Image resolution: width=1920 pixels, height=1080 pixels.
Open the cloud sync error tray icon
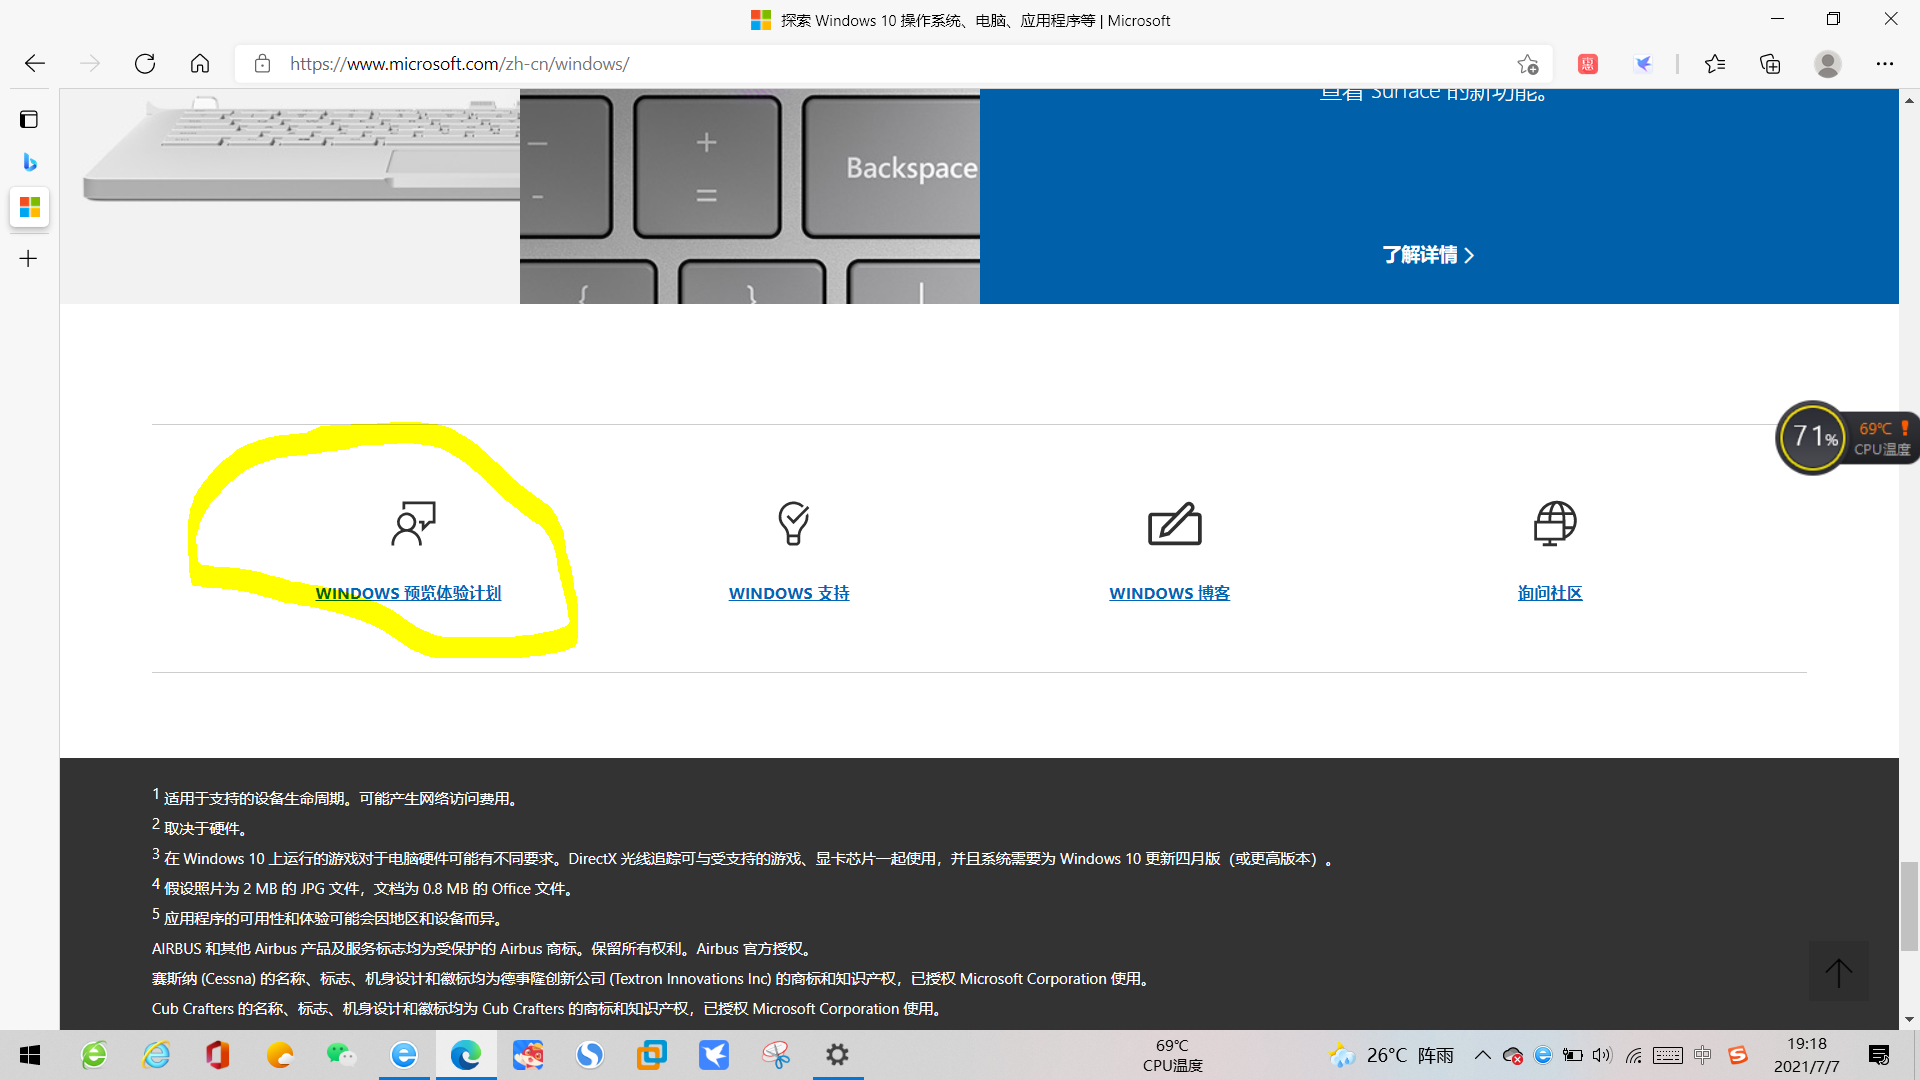pos(1512,1055)
